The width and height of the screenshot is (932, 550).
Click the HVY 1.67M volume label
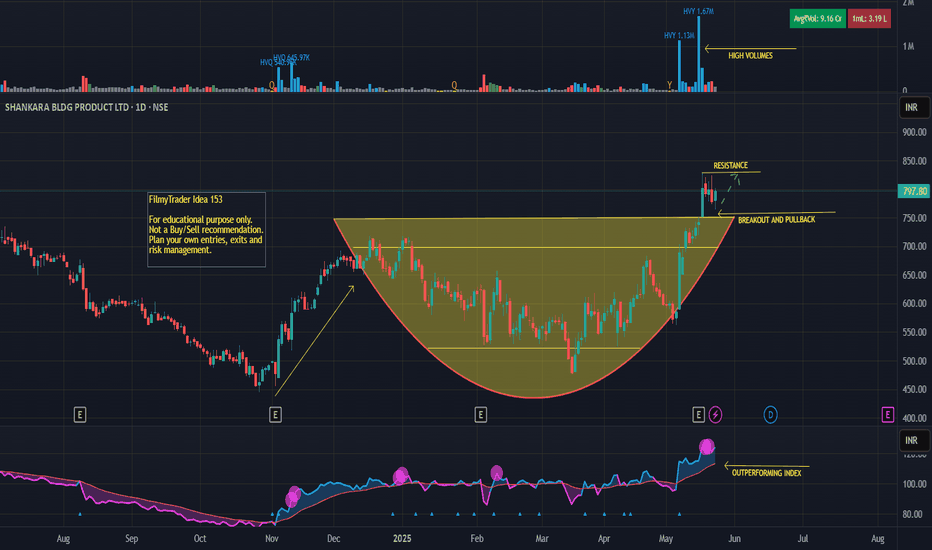(x=698, y=11)
